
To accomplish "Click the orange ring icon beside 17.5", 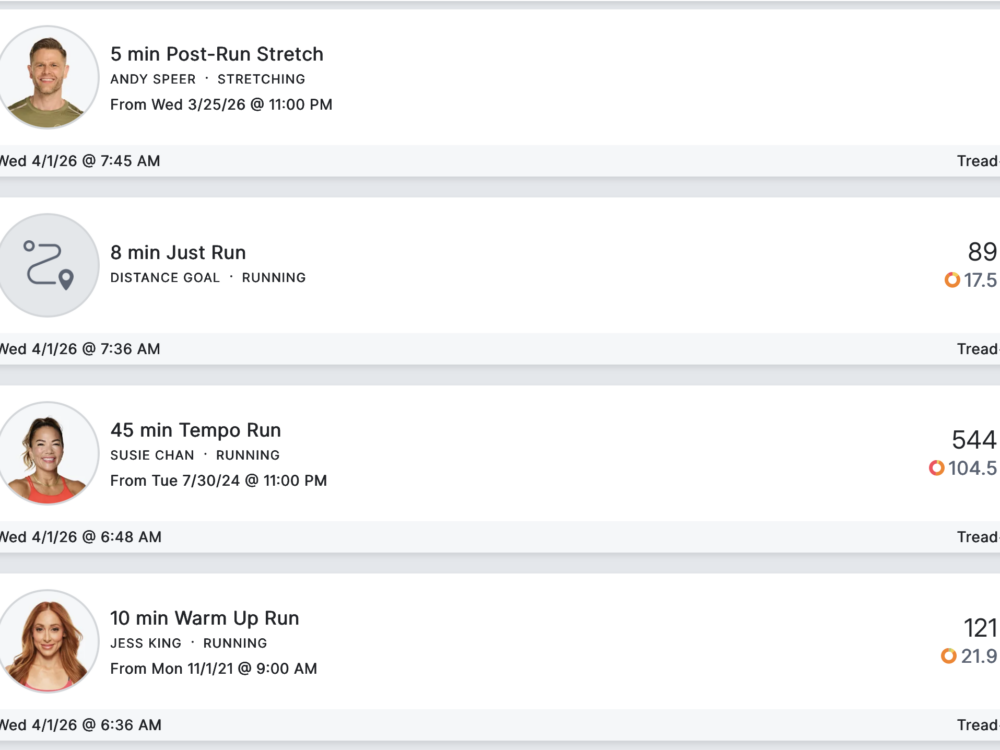I will pyautogui.click(x=952, y=280).
